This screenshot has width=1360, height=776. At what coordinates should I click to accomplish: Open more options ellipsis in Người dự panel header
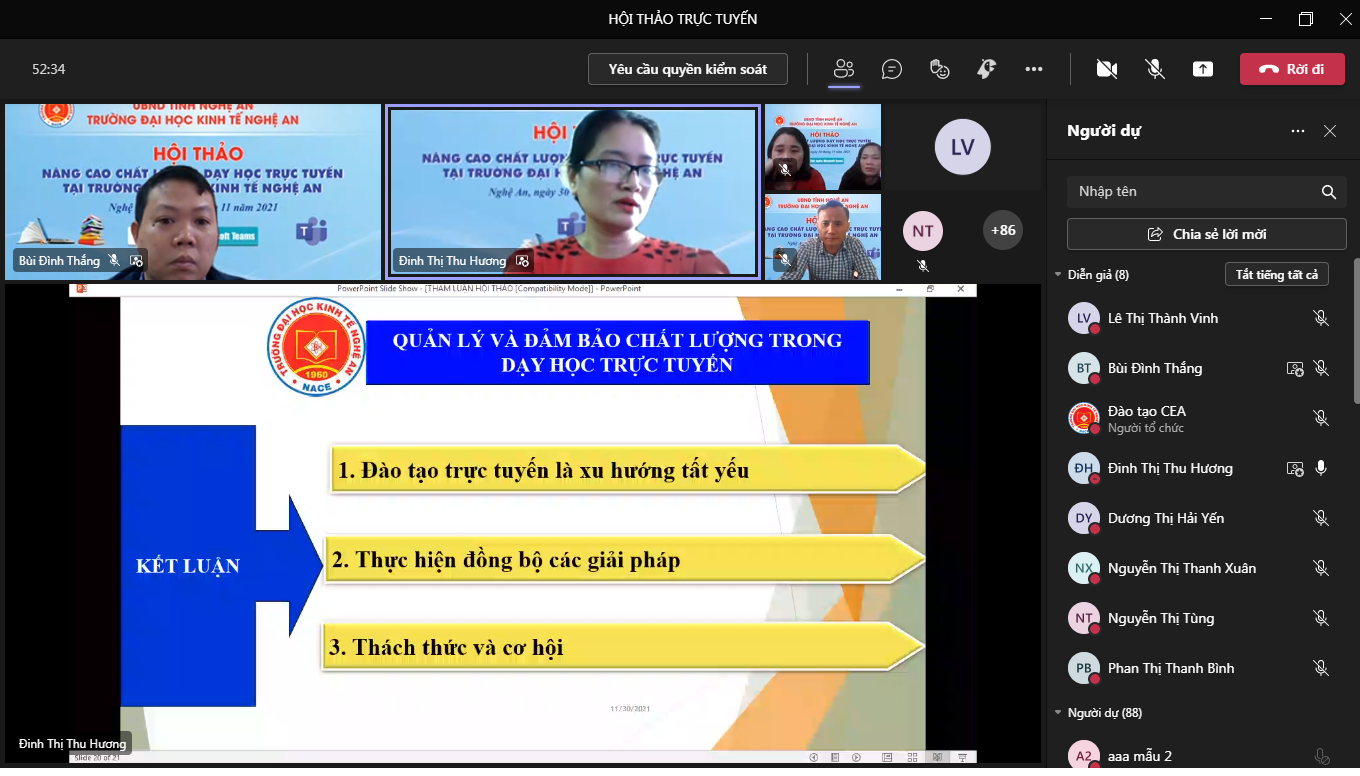click(1298, 131)
